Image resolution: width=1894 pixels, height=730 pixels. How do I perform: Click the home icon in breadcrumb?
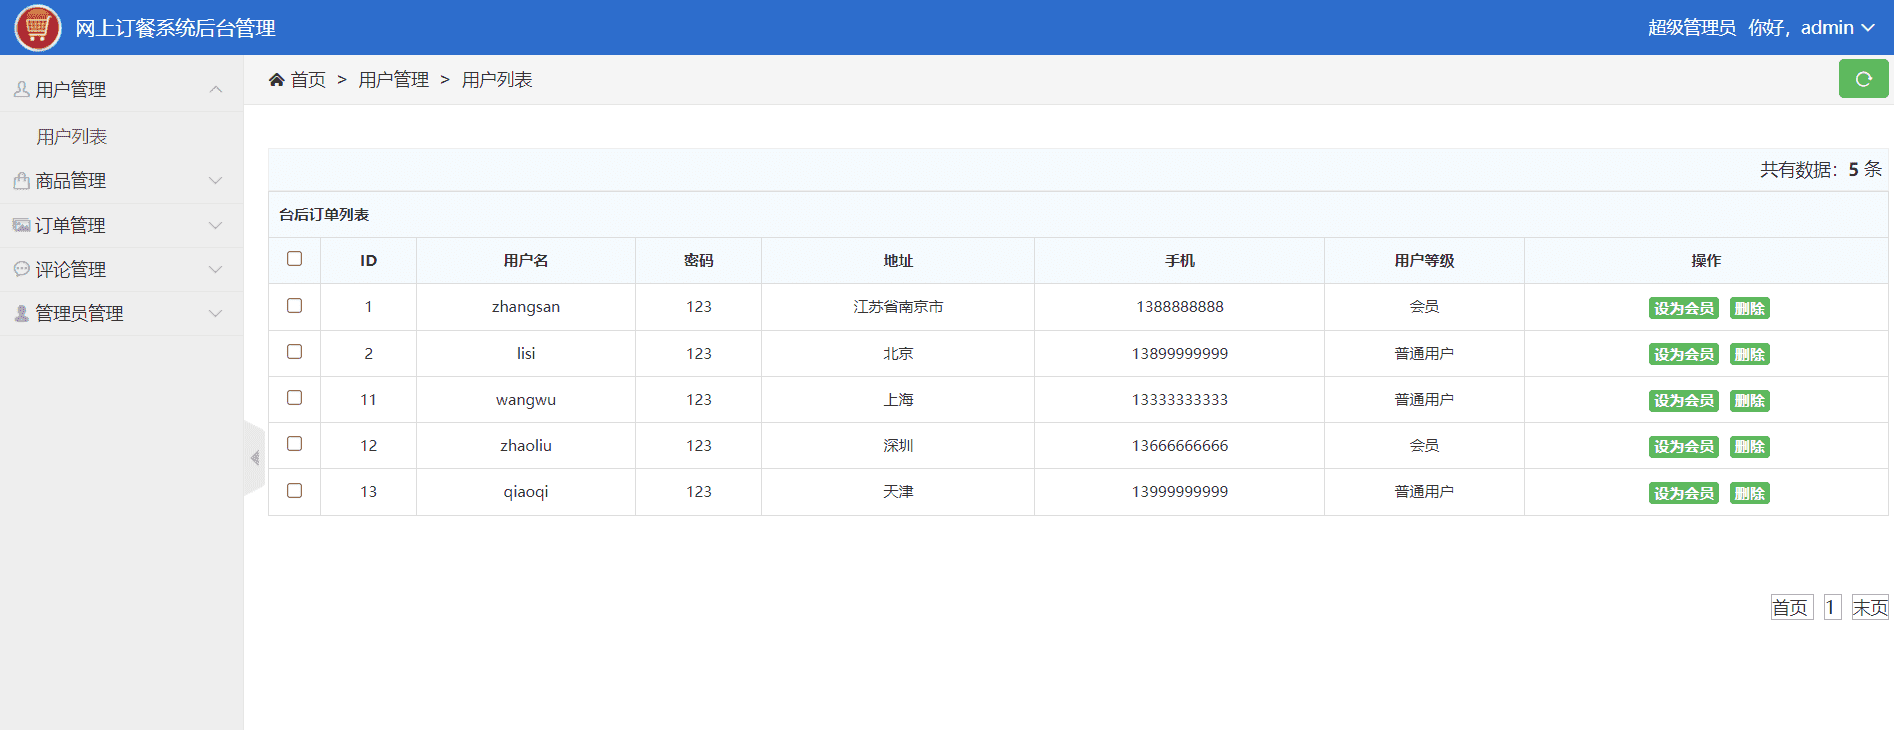pyautogui.click(x=277, y=80)
